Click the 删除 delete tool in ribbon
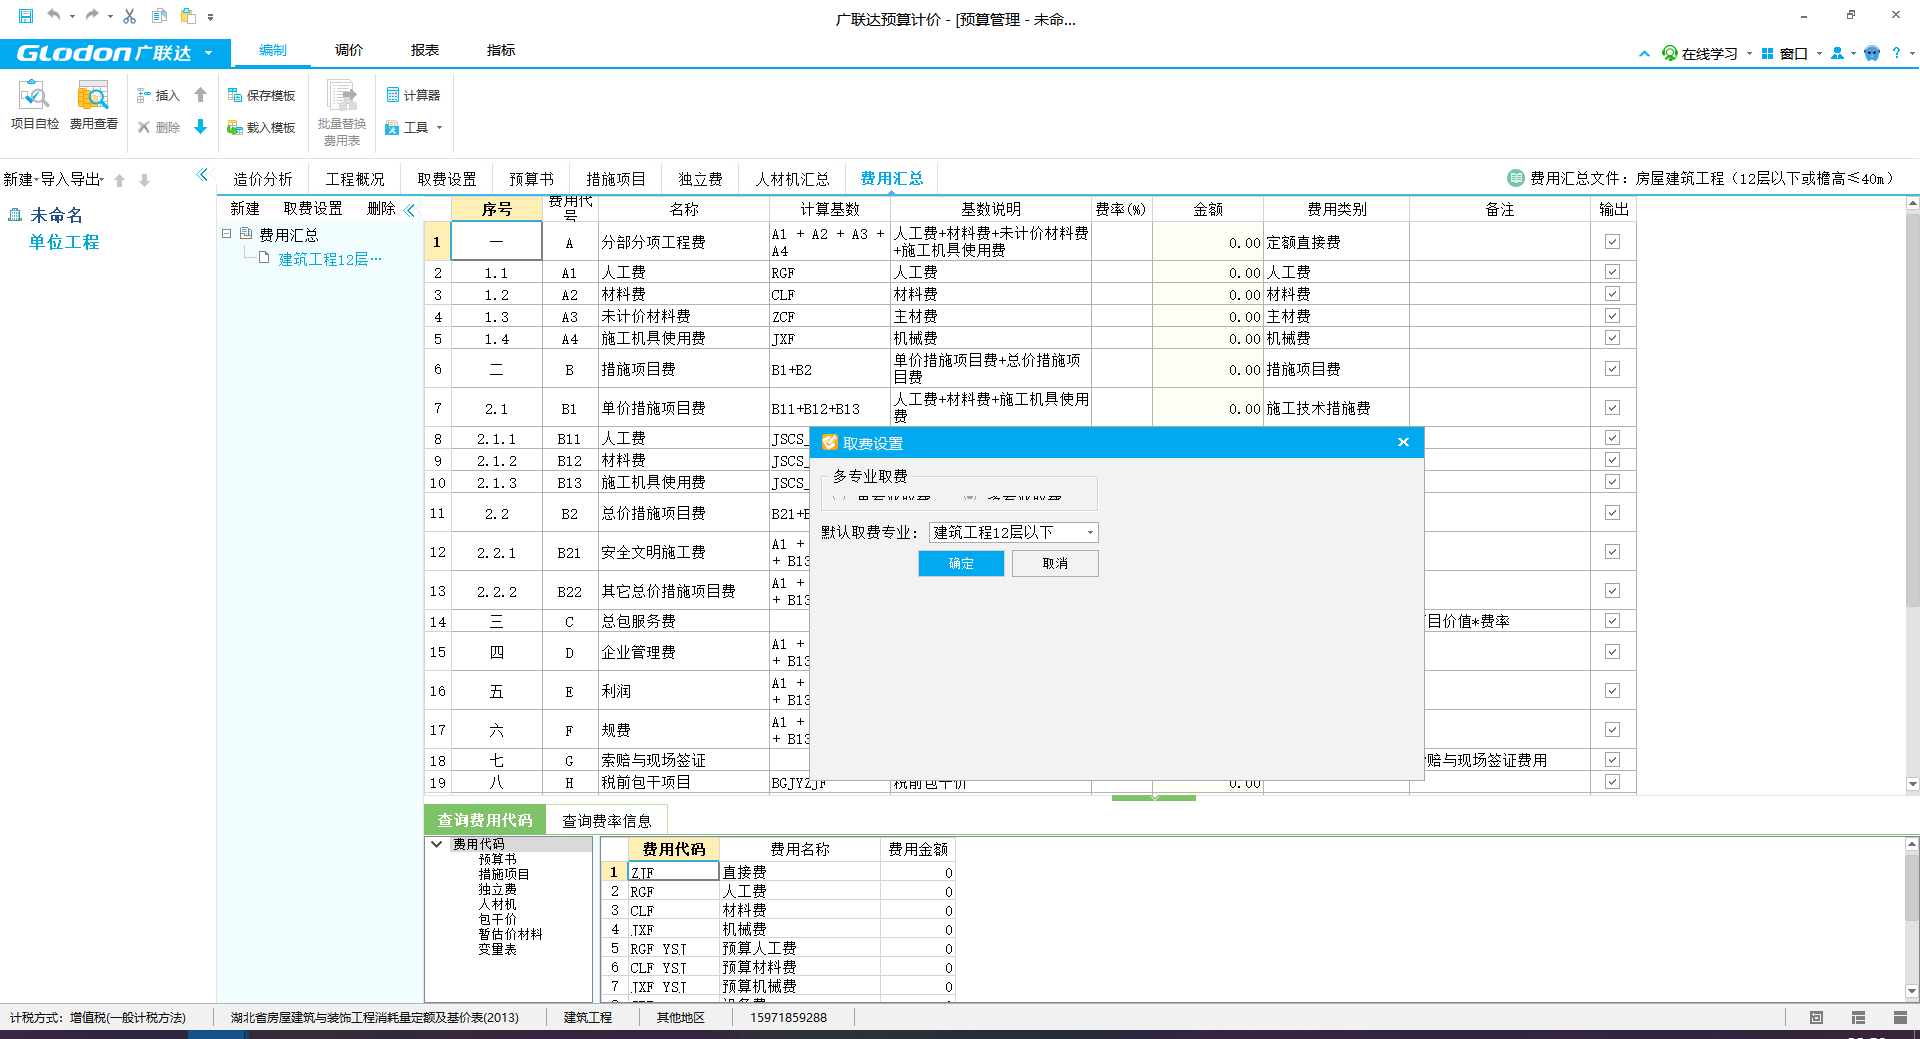The width and height of the screenshot is (1920, 1039). (158, 127)
